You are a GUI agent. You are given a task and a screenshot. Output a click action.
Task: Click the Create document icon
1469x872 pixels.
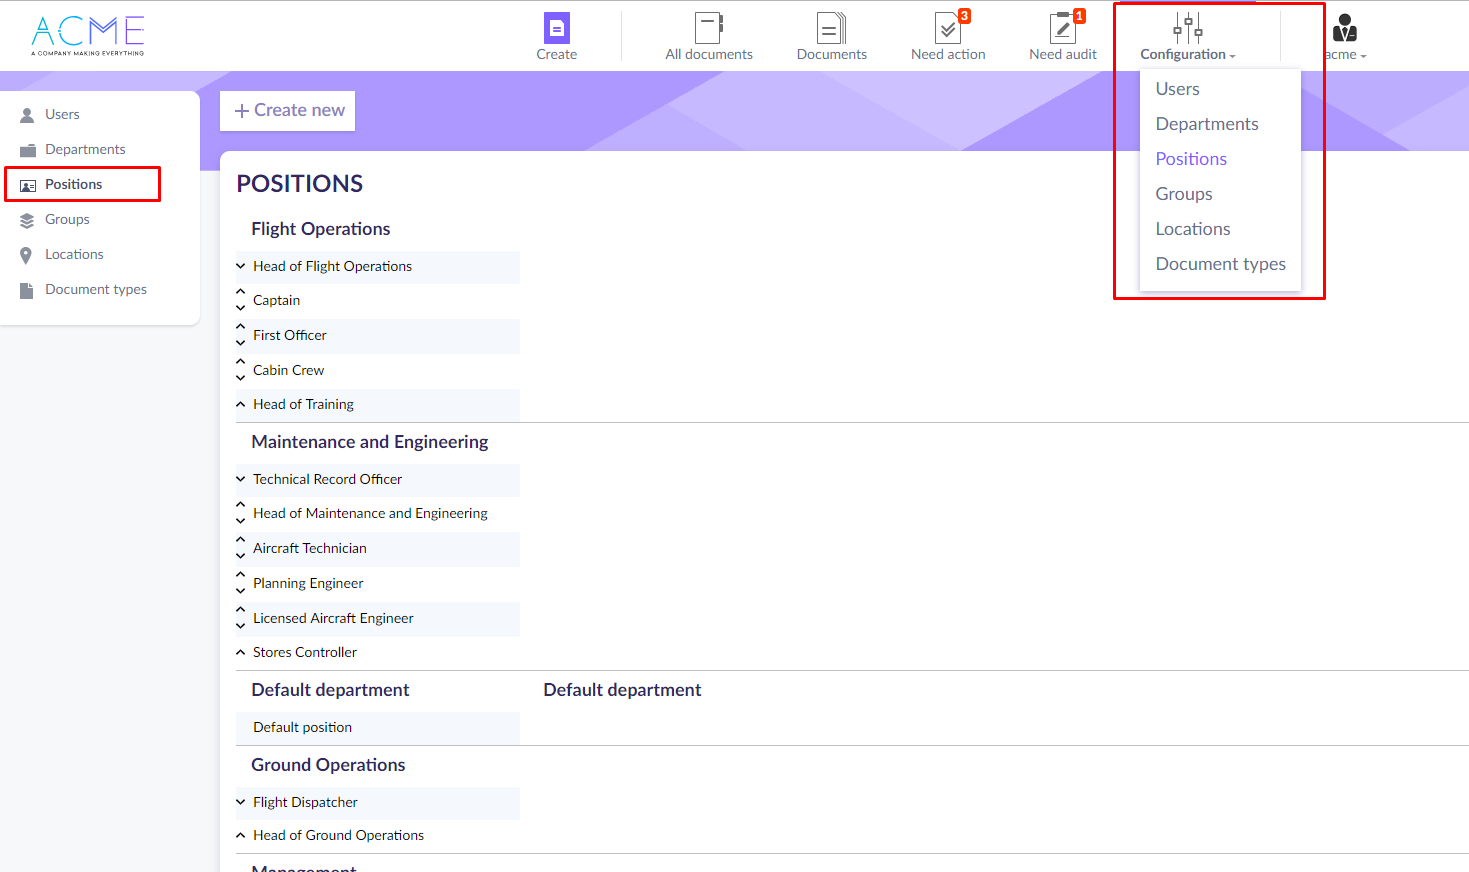tap(556, 28)
